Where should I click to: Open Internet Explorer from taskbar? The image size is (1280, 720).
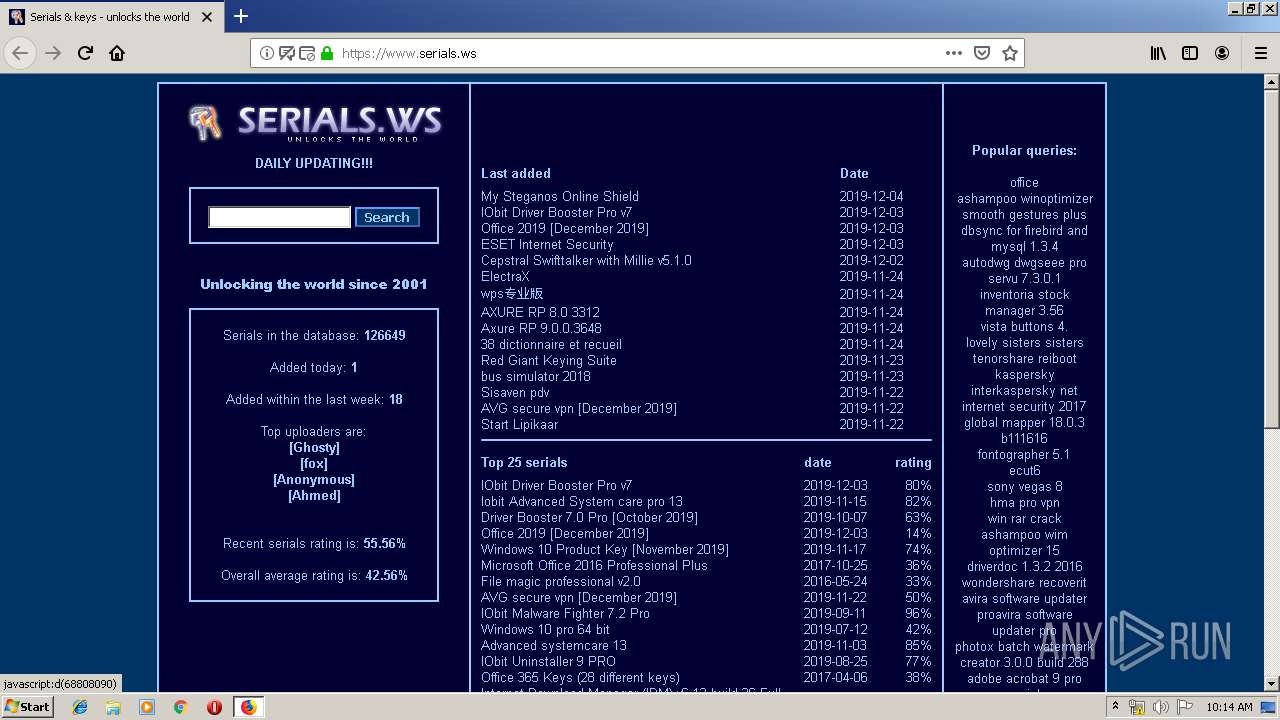[x=80, y=707]
